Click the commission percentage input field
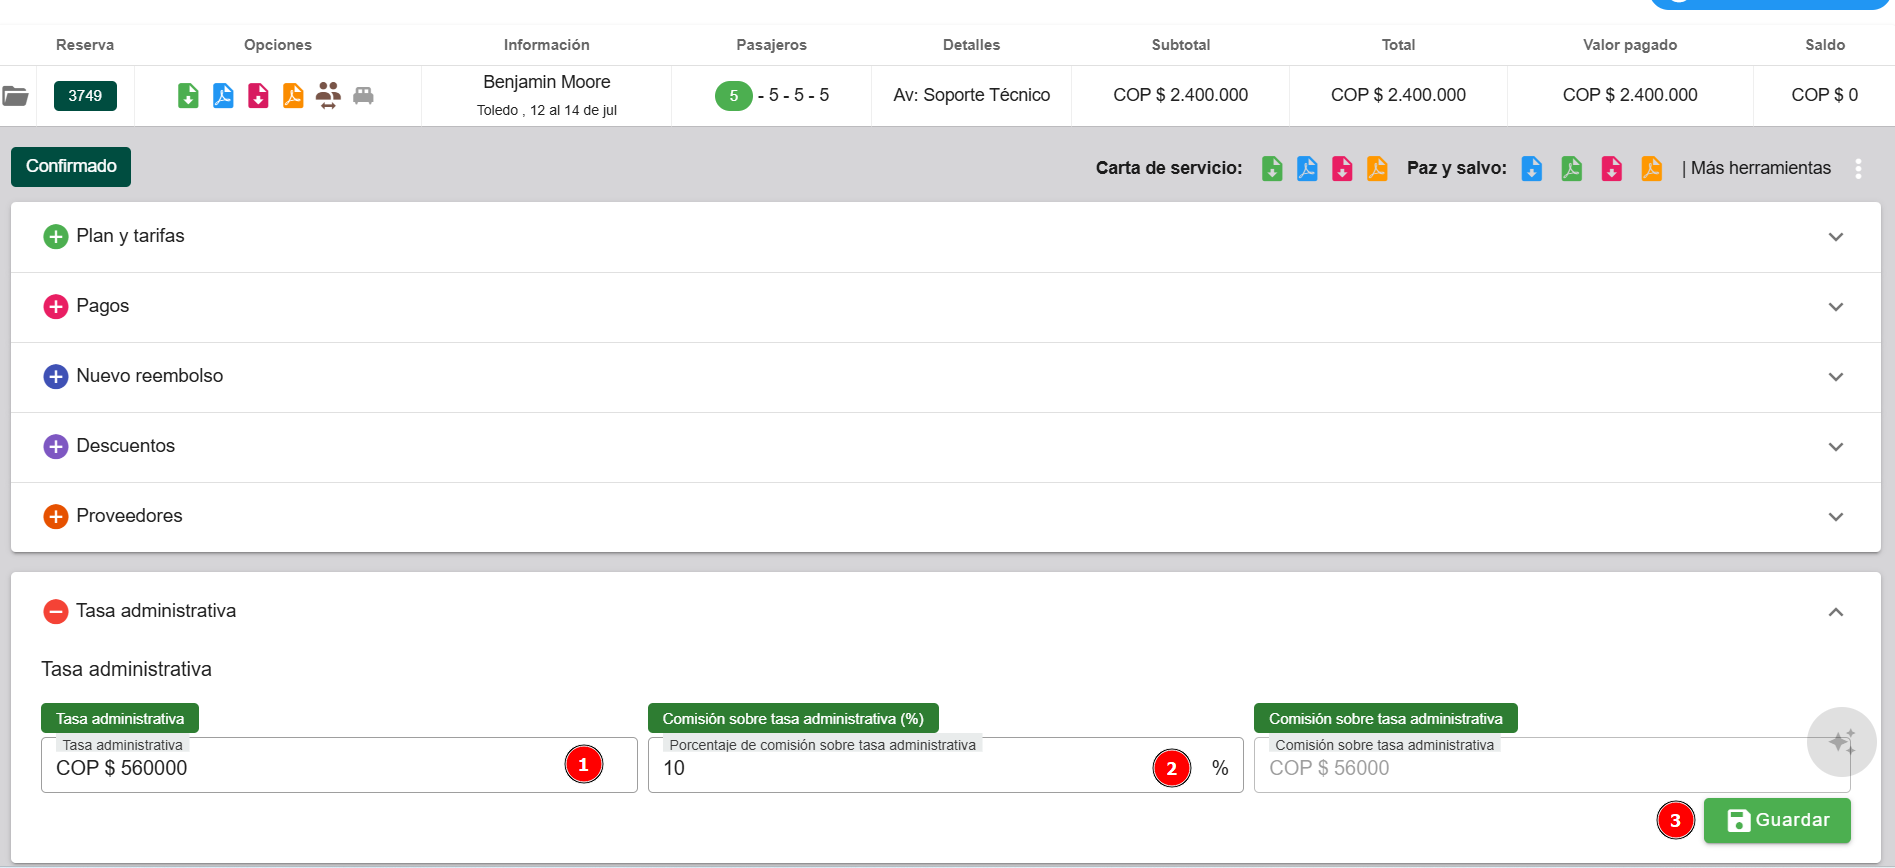Image resolution: width=1895 pixels, height=868 pixels. pos(900,768)
